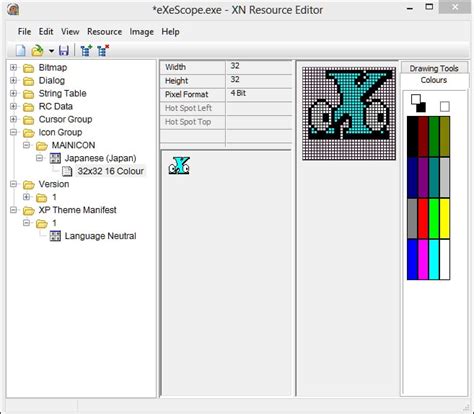Image resolution: width=474 pixels, height=414 pixels.
Task: Expand the Dialog tree node
Action: tap(13, 80)
